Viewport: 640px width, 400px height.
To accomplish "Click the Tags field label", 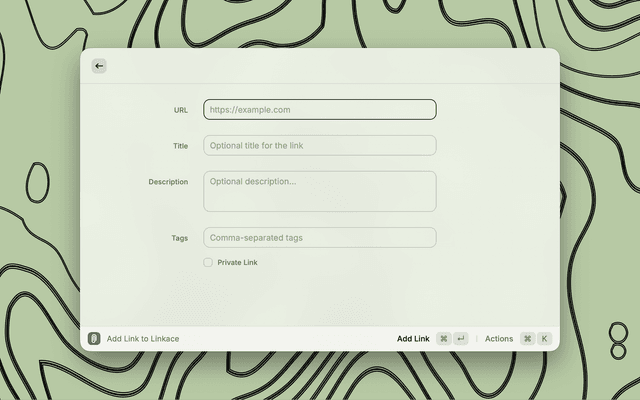I will pos(179,238).
